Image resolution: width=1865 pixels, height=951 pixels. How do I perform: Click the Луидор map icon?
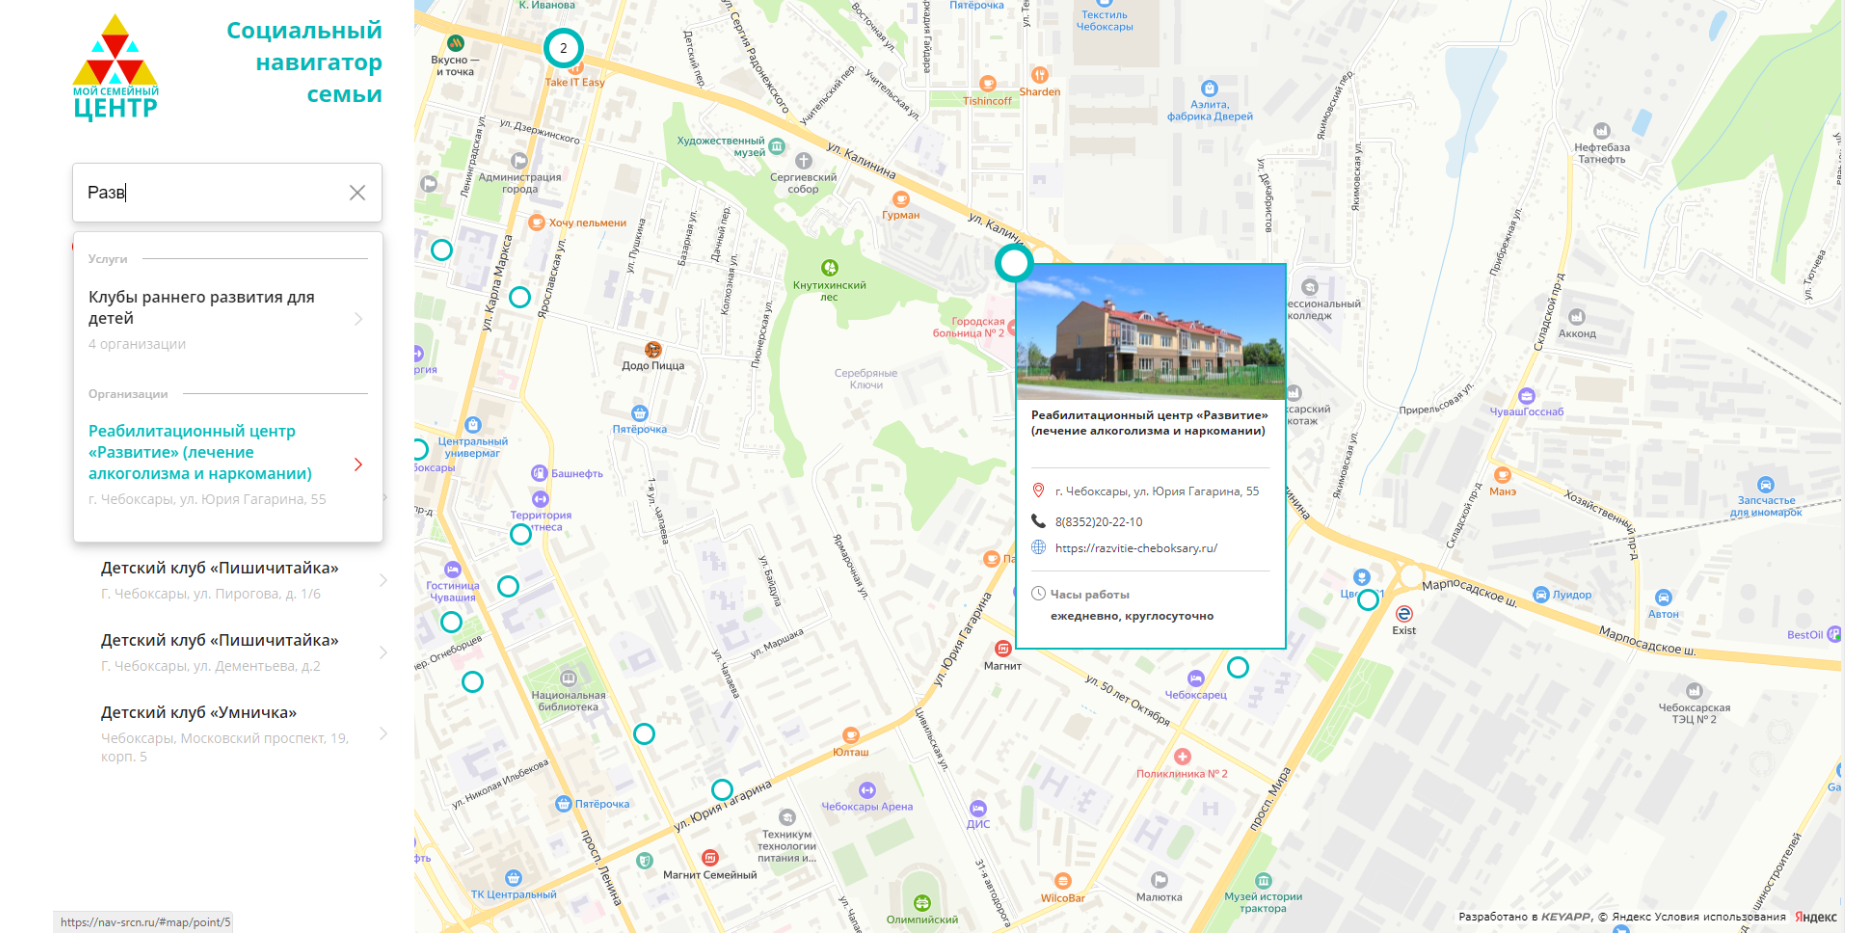pos(1541,594)
